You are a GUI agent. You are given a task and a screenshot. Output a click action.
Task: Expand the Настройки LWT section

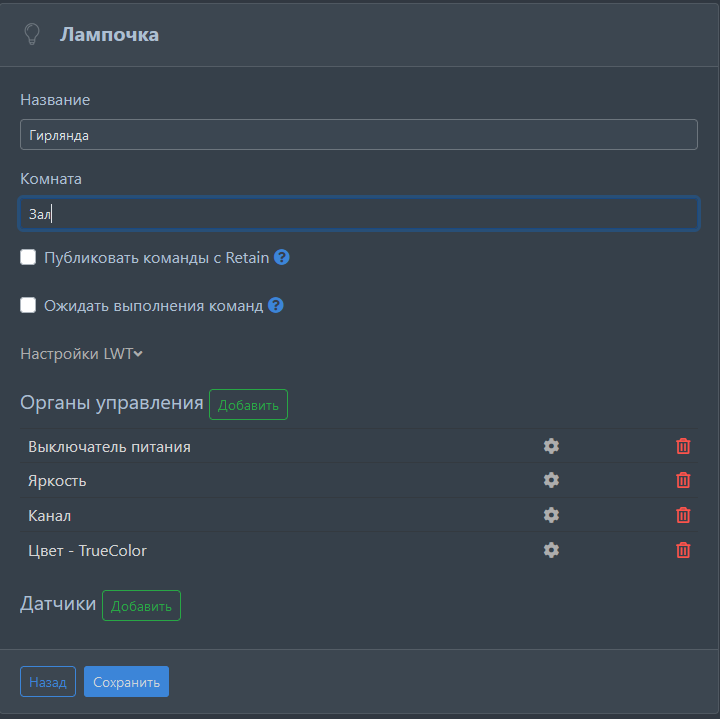point(82,353)
